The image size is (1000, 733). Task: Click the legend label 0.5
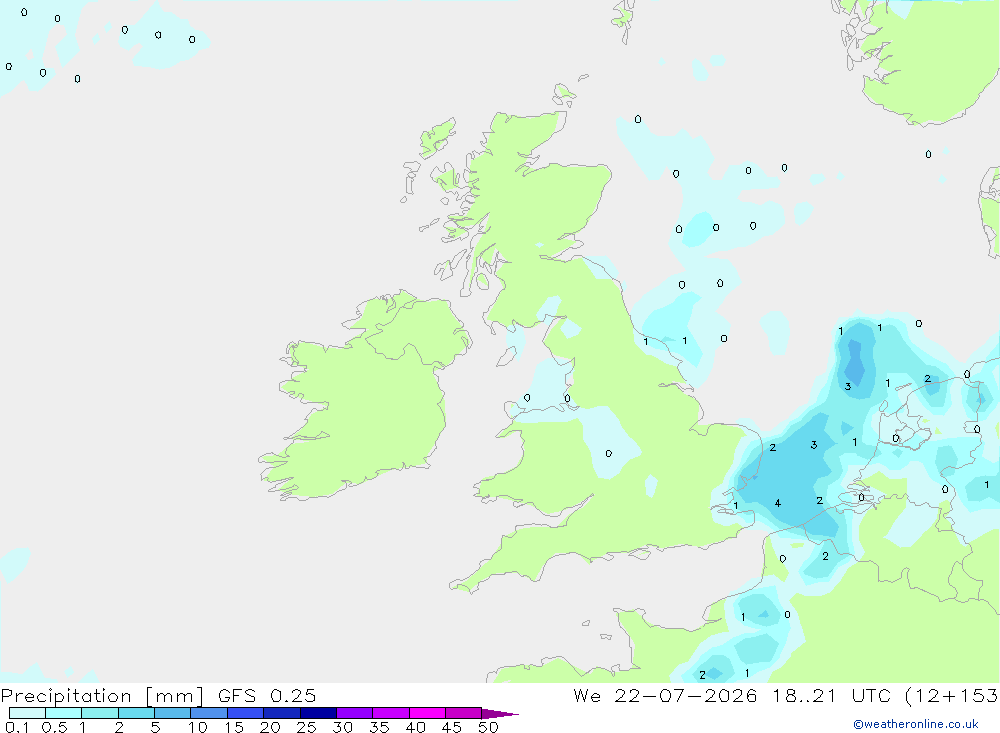(x=54, y=727)
